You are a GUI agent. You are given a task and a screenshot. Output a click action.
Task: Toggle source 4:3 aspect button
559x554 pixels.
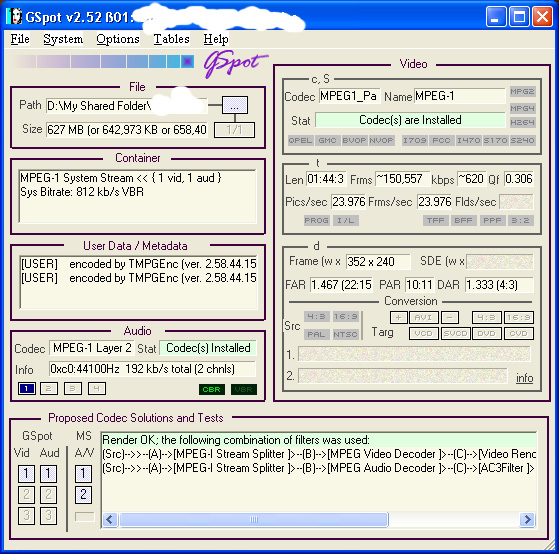[316, 317]
